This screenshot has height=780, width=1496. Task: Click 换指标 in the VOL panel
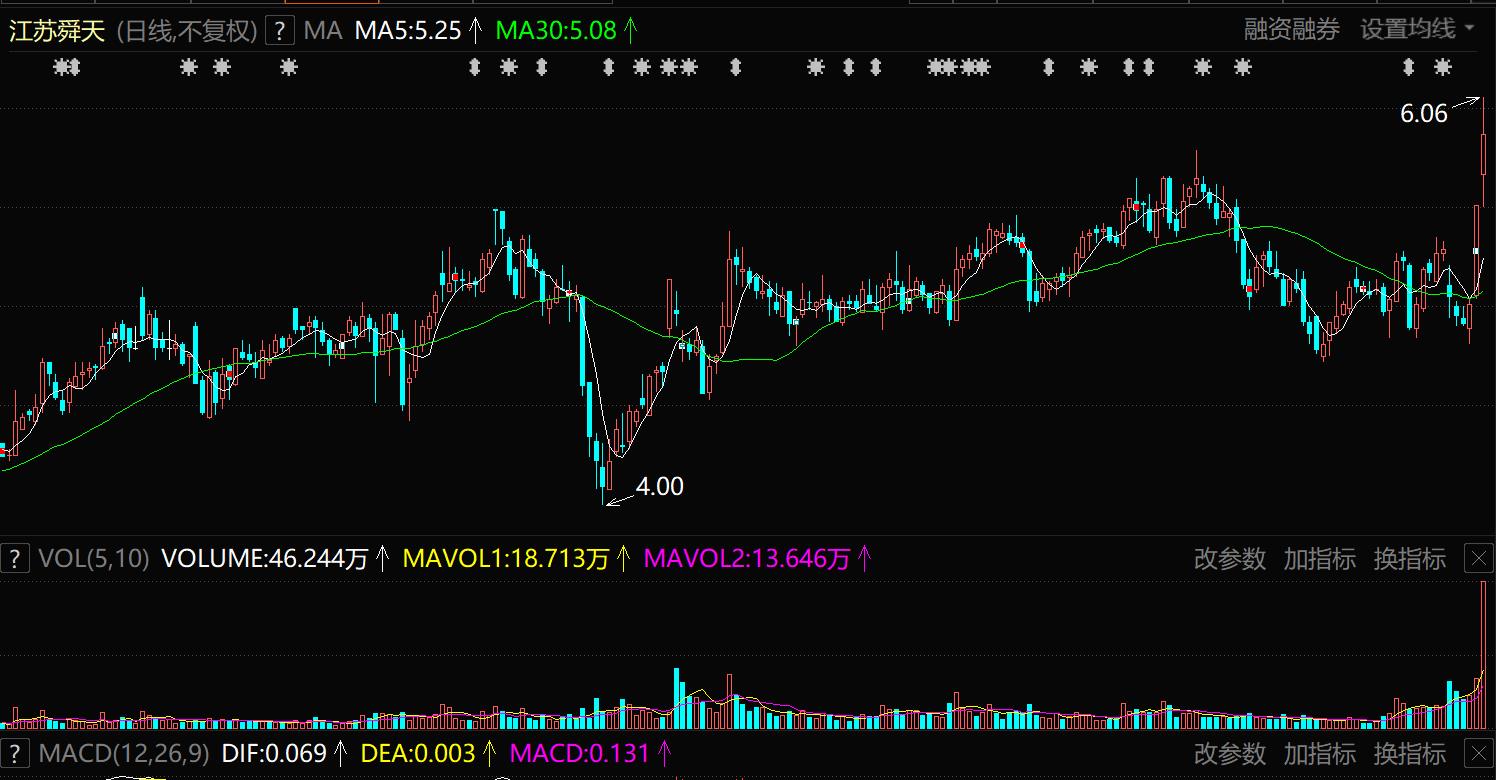[x=1410, y=558]
